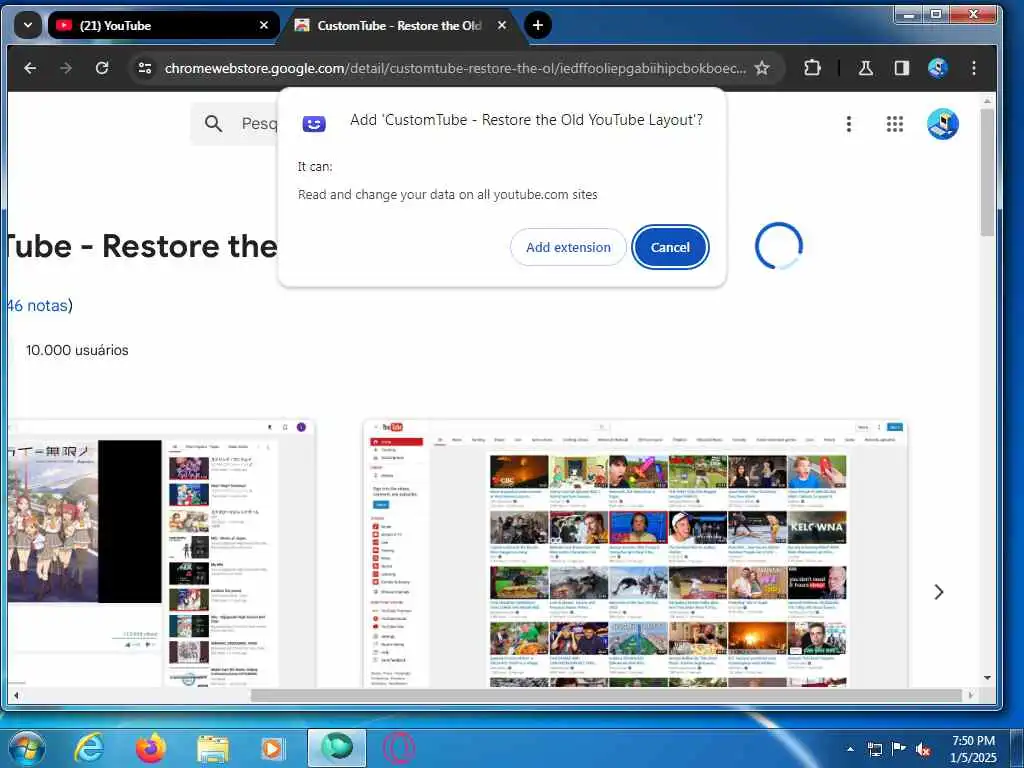Click the muted volume tray icon

pos(923,749)
